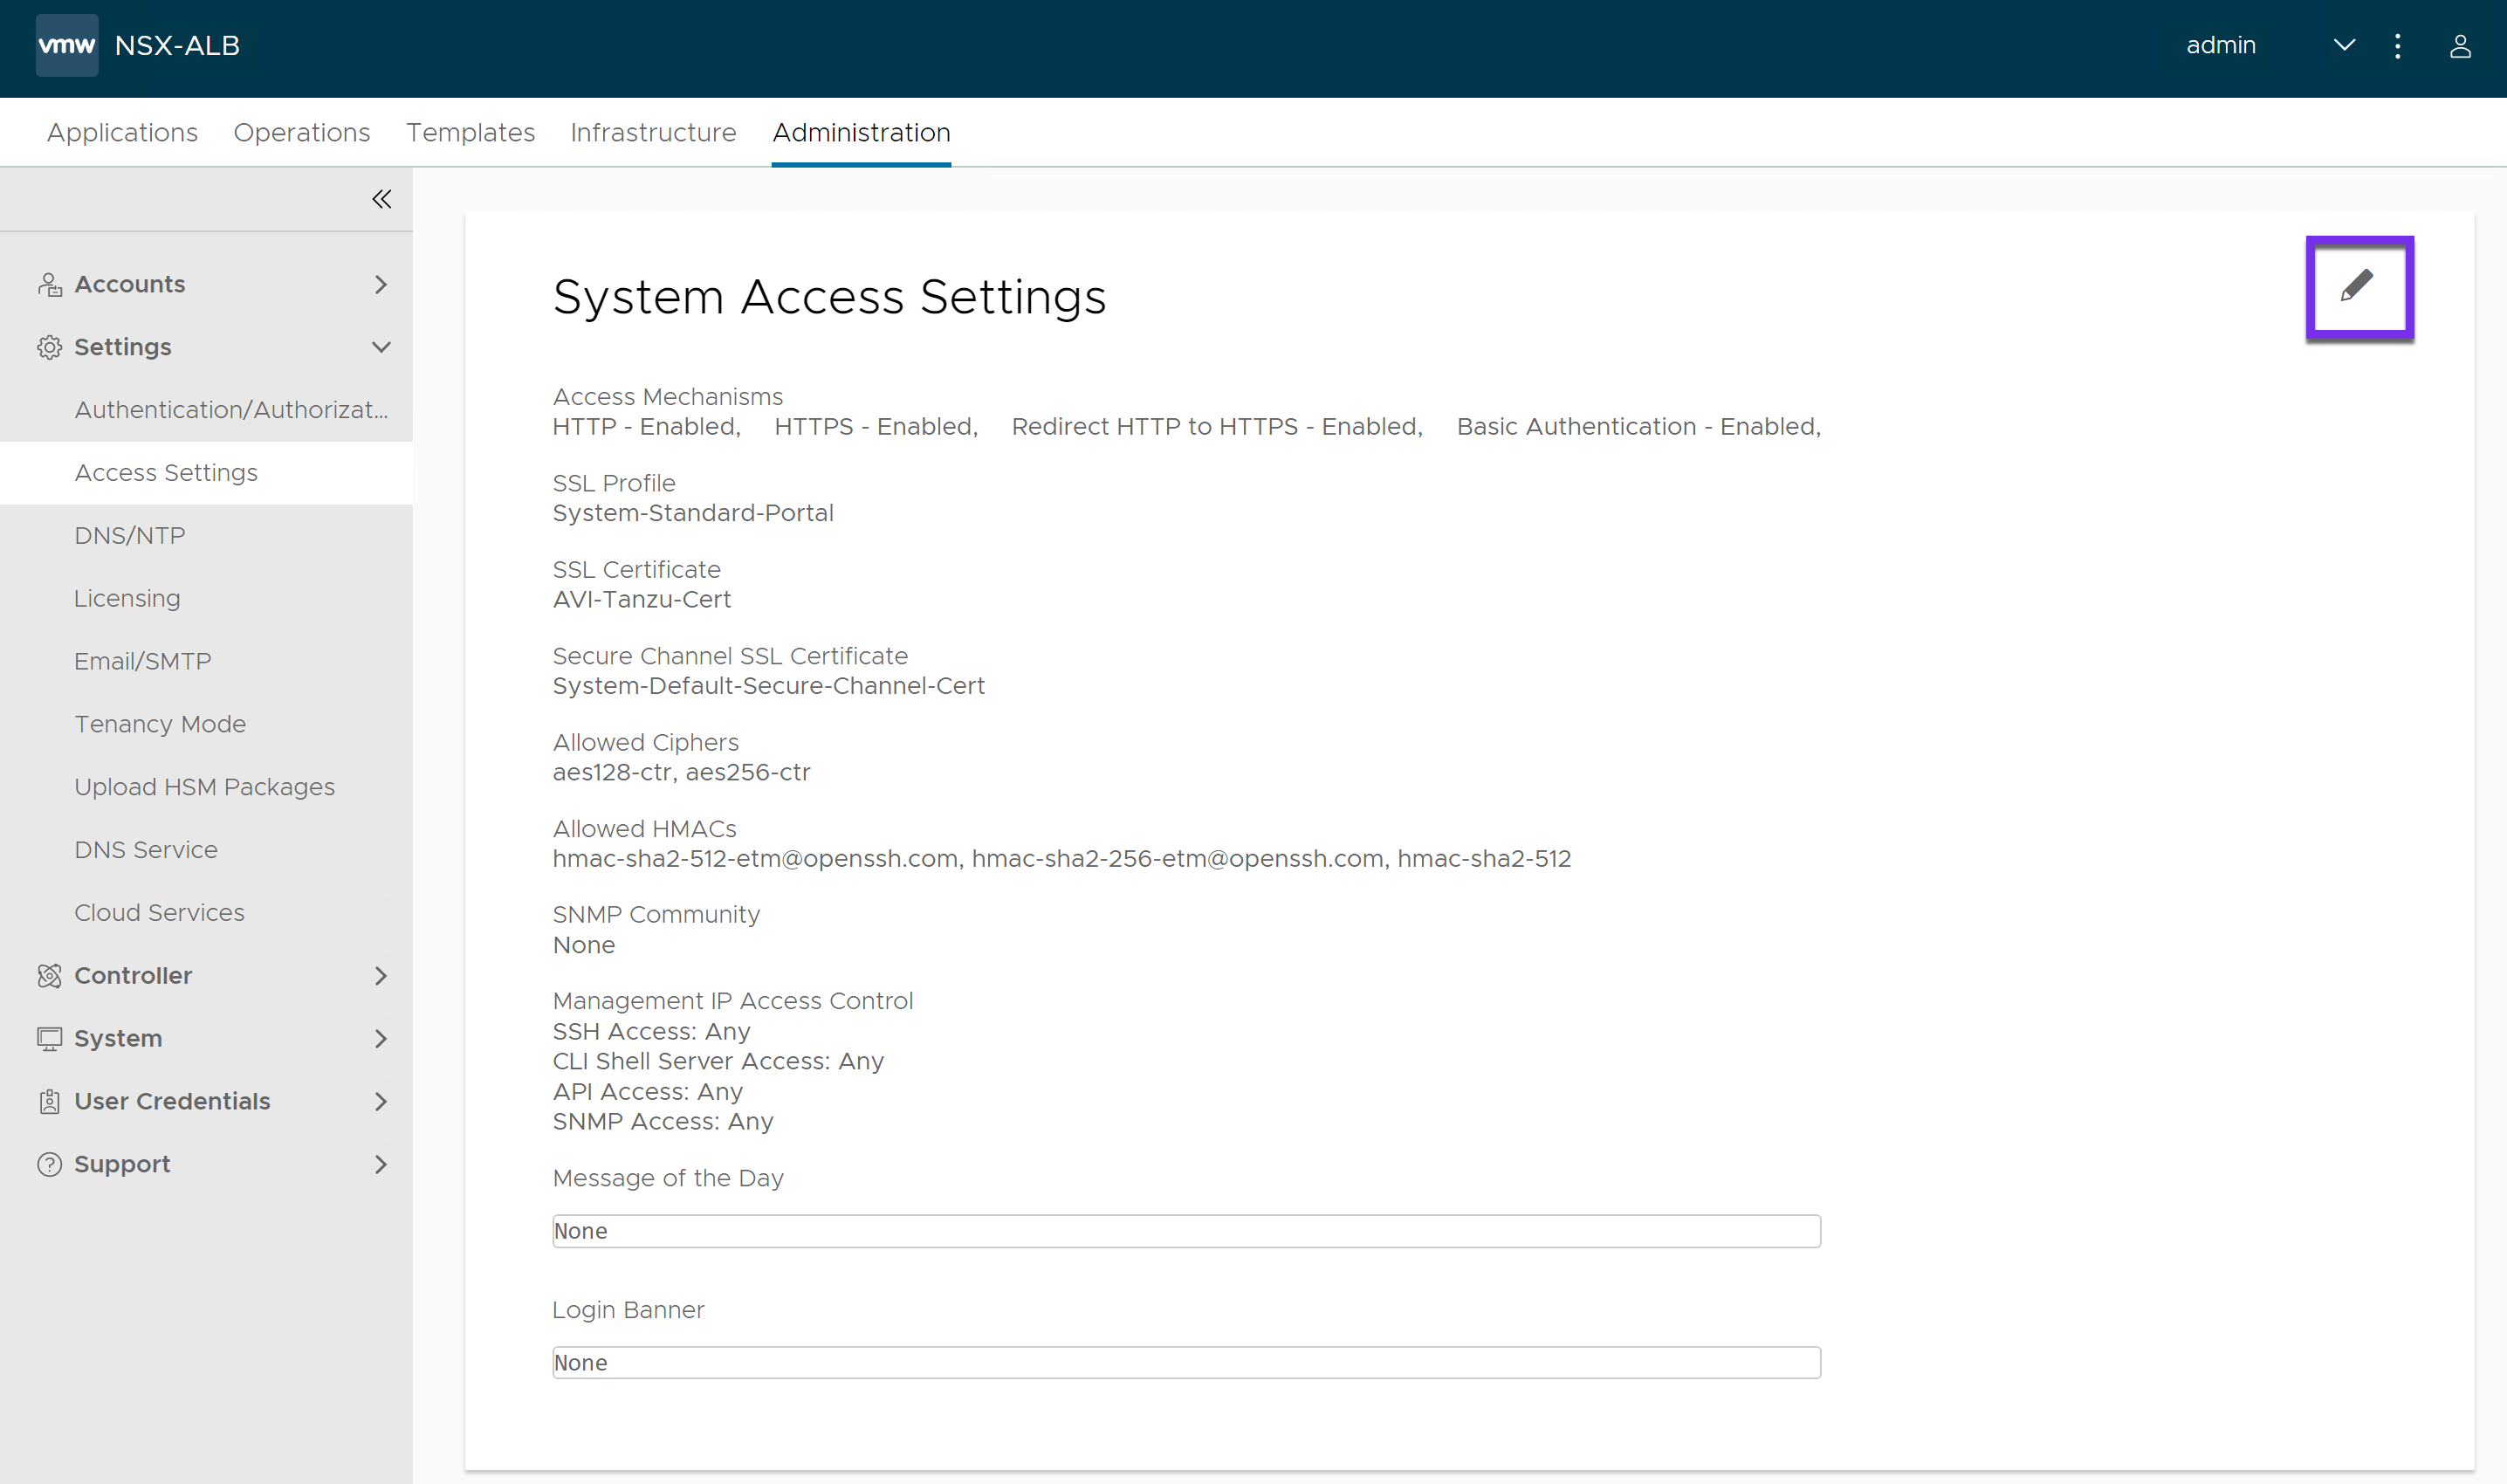Switch to the Templates tab

470,133
